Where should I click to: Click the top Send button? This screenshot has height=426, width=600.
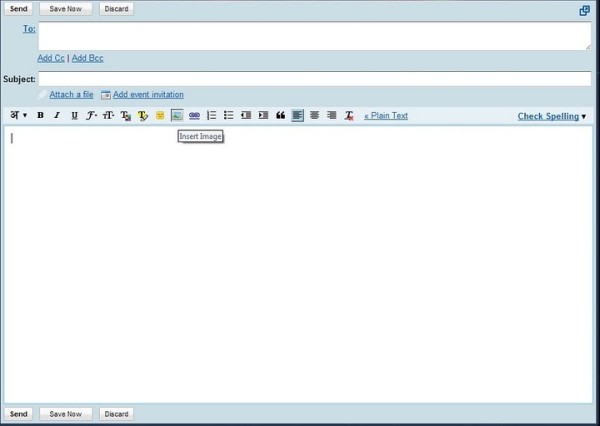tap(18, 9)
